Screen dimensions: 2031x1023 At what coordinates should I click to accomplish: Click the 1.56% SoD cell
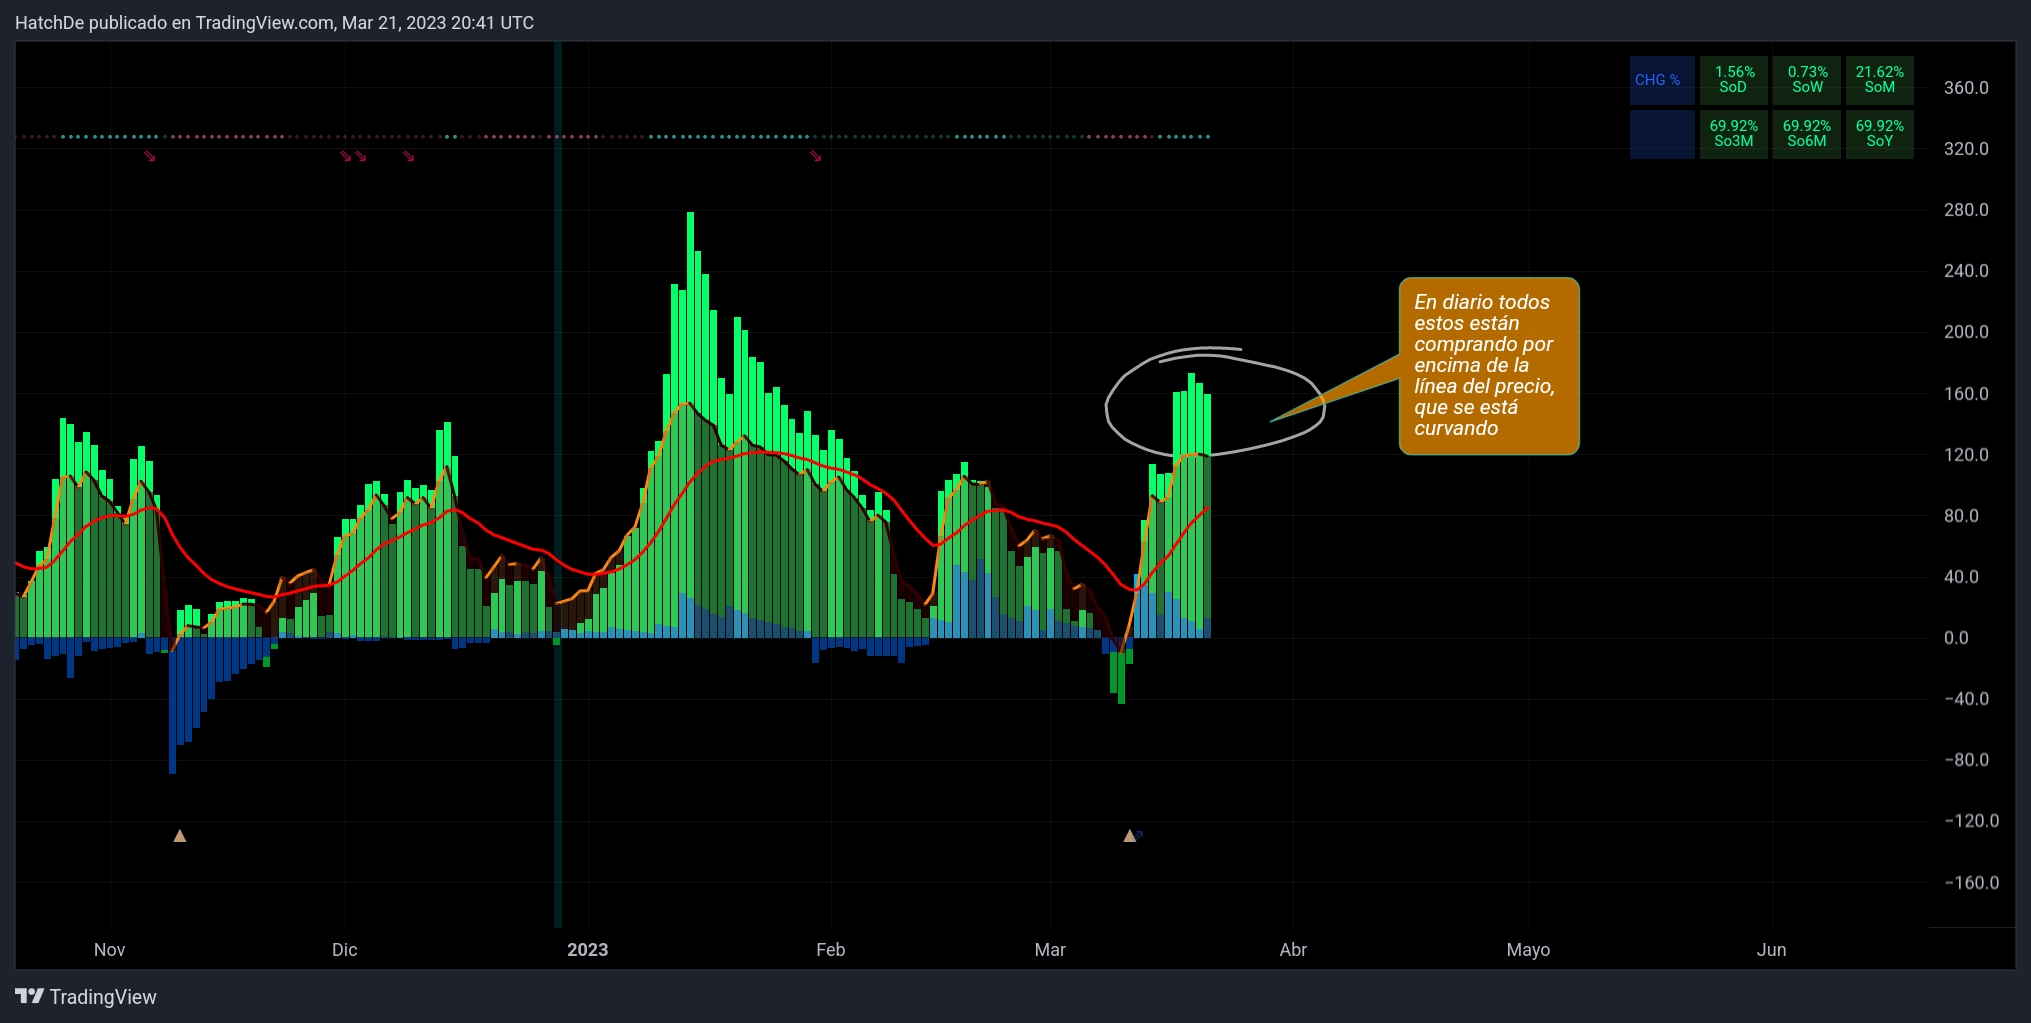point(1734,80)
